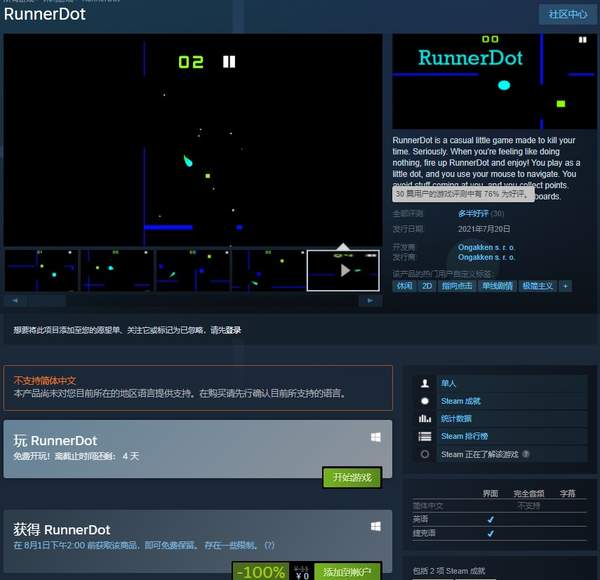Select the fourth screenshot thumbnail
The height and width of the screenshot is (580, 600).
click(269, 270)
